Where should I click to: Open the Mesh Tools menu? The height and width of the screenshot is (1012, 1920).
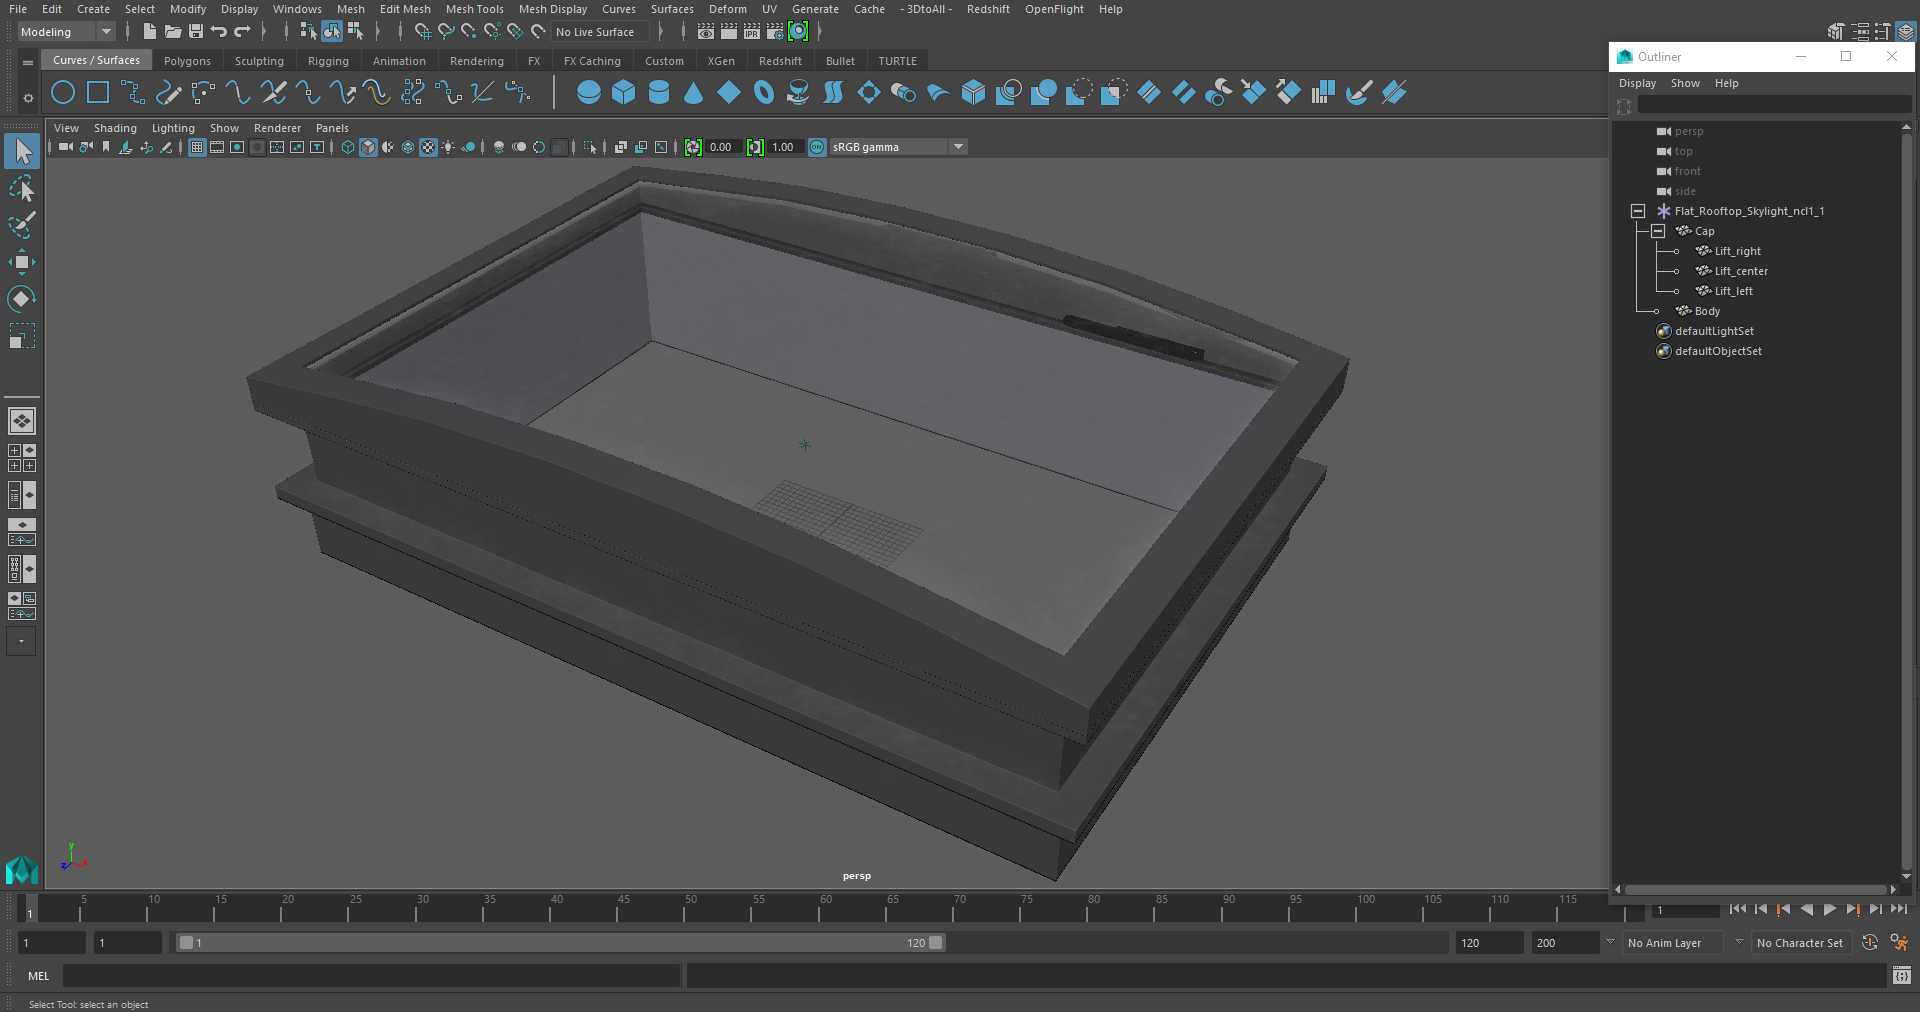point(474,9)
